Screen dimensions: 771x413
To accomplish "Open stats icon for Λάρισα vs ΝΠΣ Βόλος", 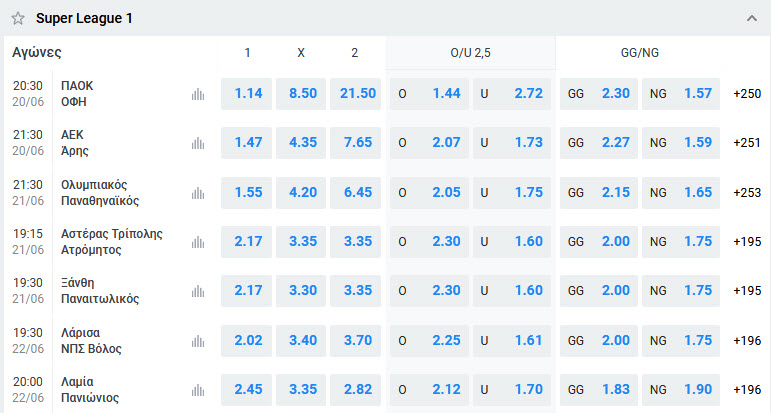I will (x=198, y=341).
